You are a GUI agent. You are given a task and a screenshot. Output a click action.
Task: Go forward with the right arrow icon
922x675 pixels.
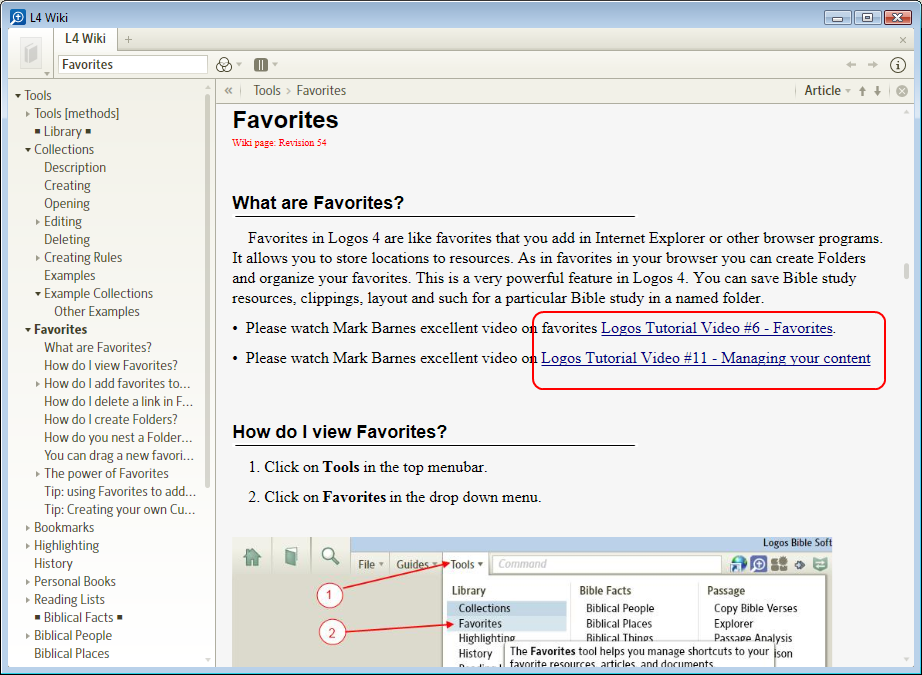[x=873, y=65]
